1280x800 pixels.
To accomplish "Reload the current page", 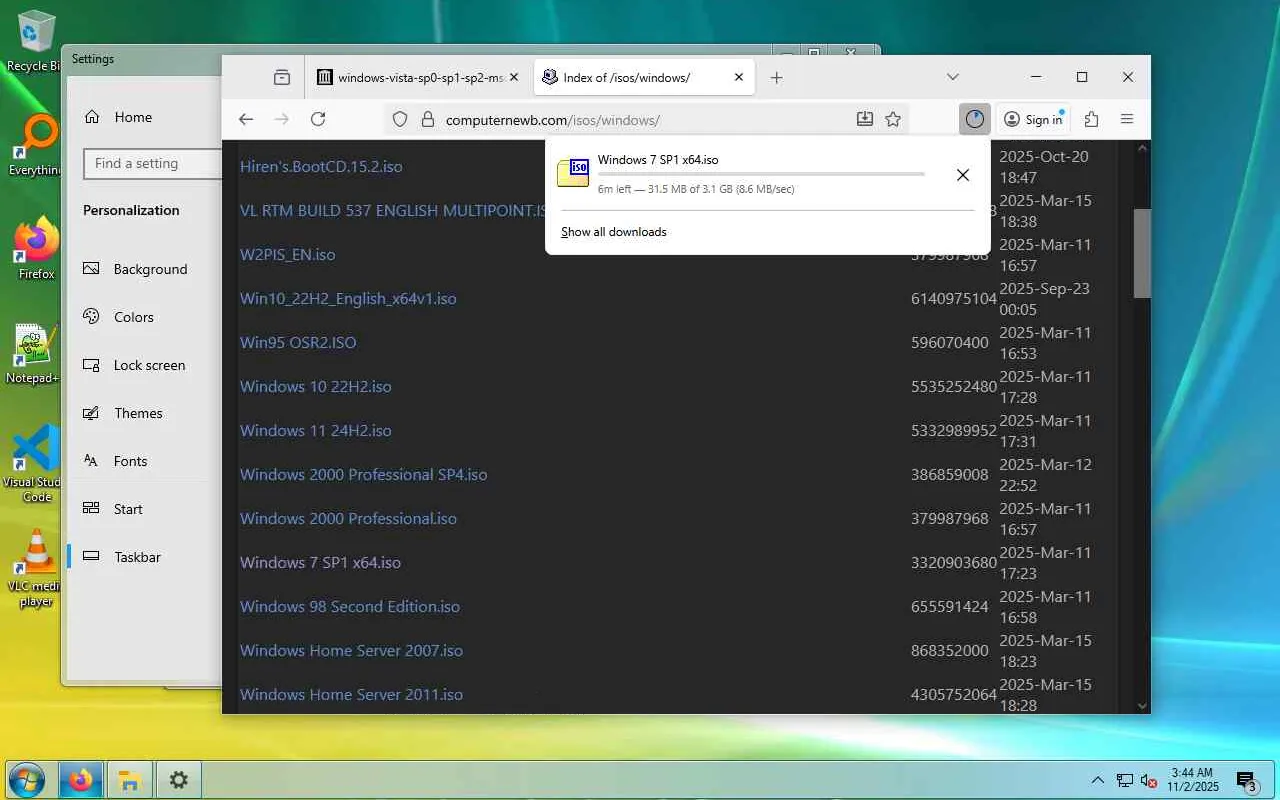I will [318, 119].
